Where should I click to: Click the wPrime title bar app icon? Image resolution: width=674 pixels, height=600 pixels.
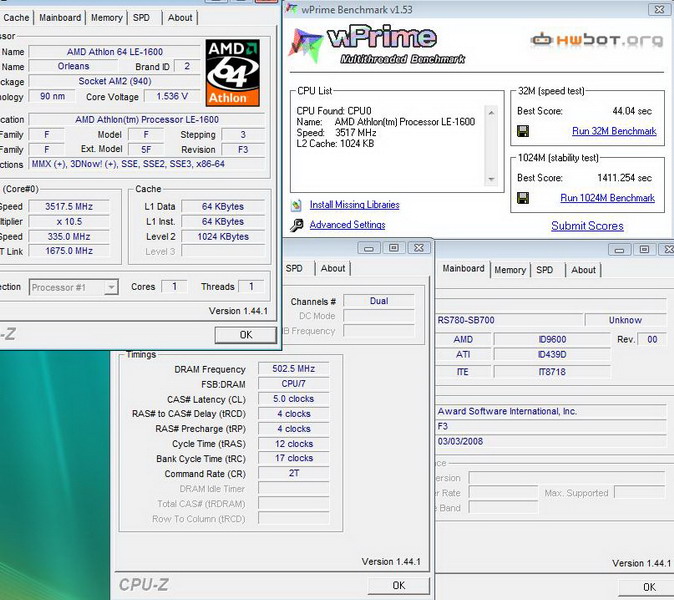[292, 9]
